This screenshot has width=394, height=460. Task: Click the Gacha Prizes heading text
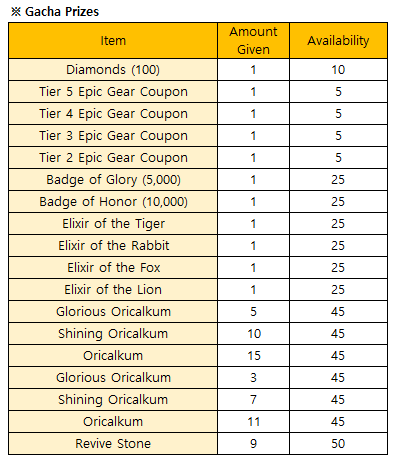62,12
